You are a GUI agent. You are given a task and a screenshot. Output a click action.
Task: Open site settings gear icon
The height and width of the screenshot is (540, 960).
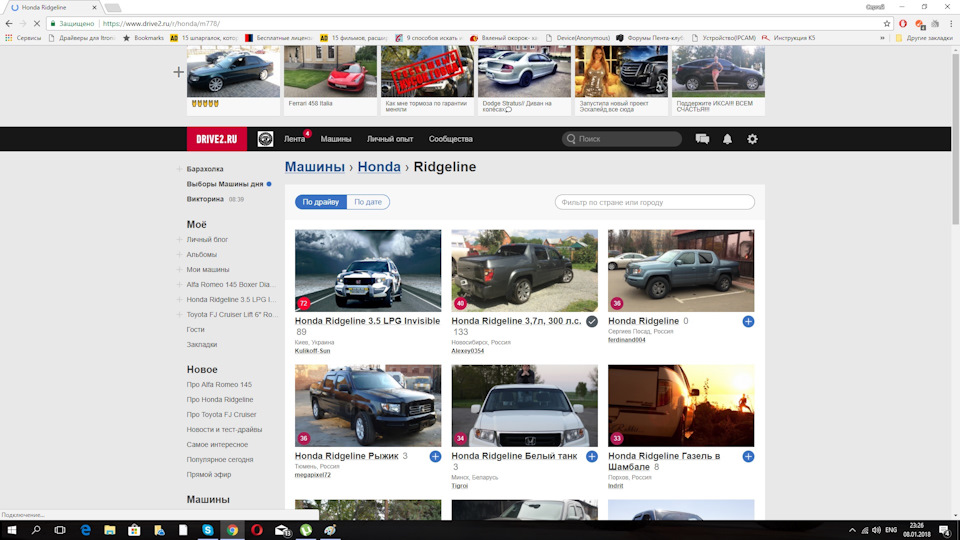(752, 139)
